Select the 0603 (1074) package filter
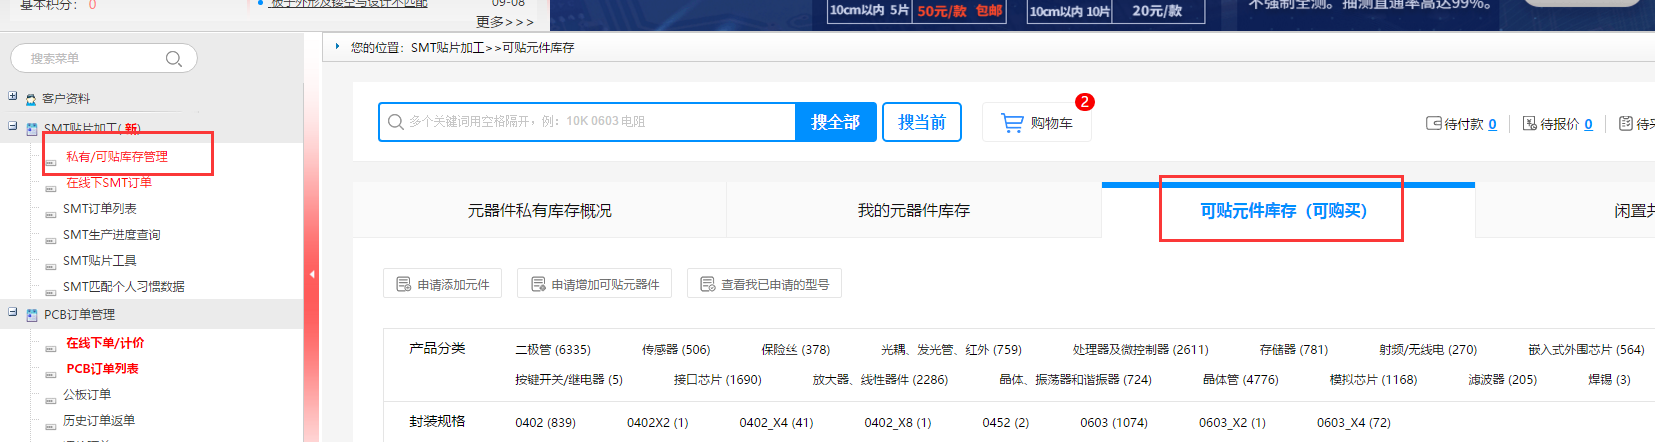Image resolution: width=1655 pixels, height=442 pixels. pos(1113,423)
